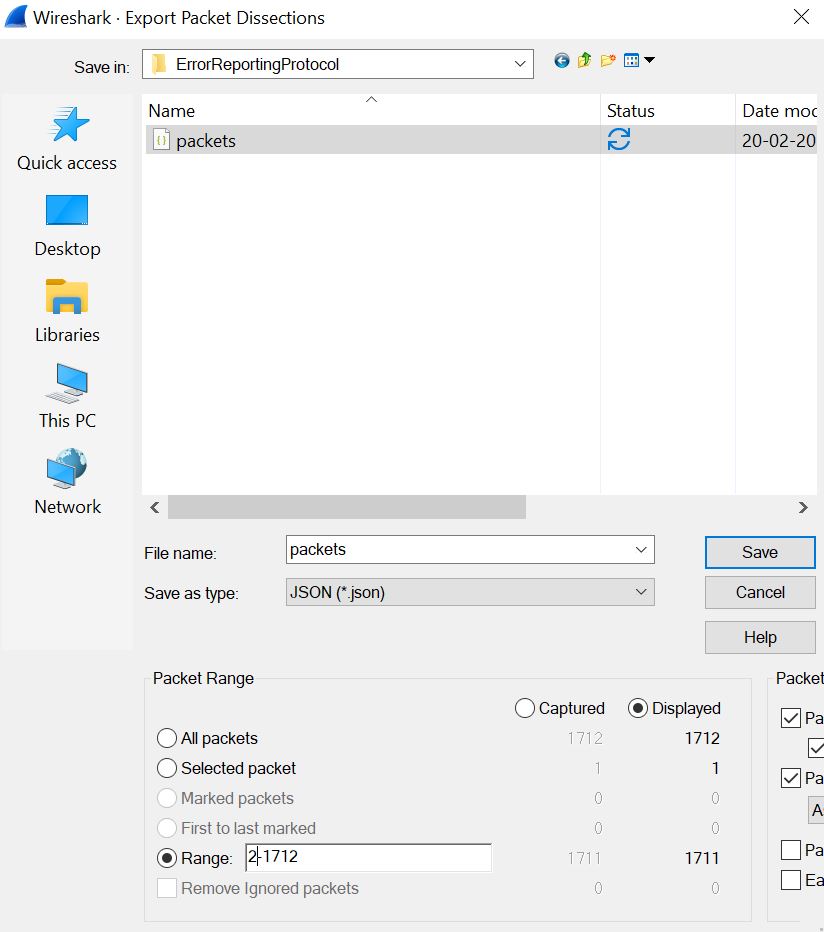
Task: Expand the File name dropdown arrow
Action: pyautogui.click(x=641, y=550)
